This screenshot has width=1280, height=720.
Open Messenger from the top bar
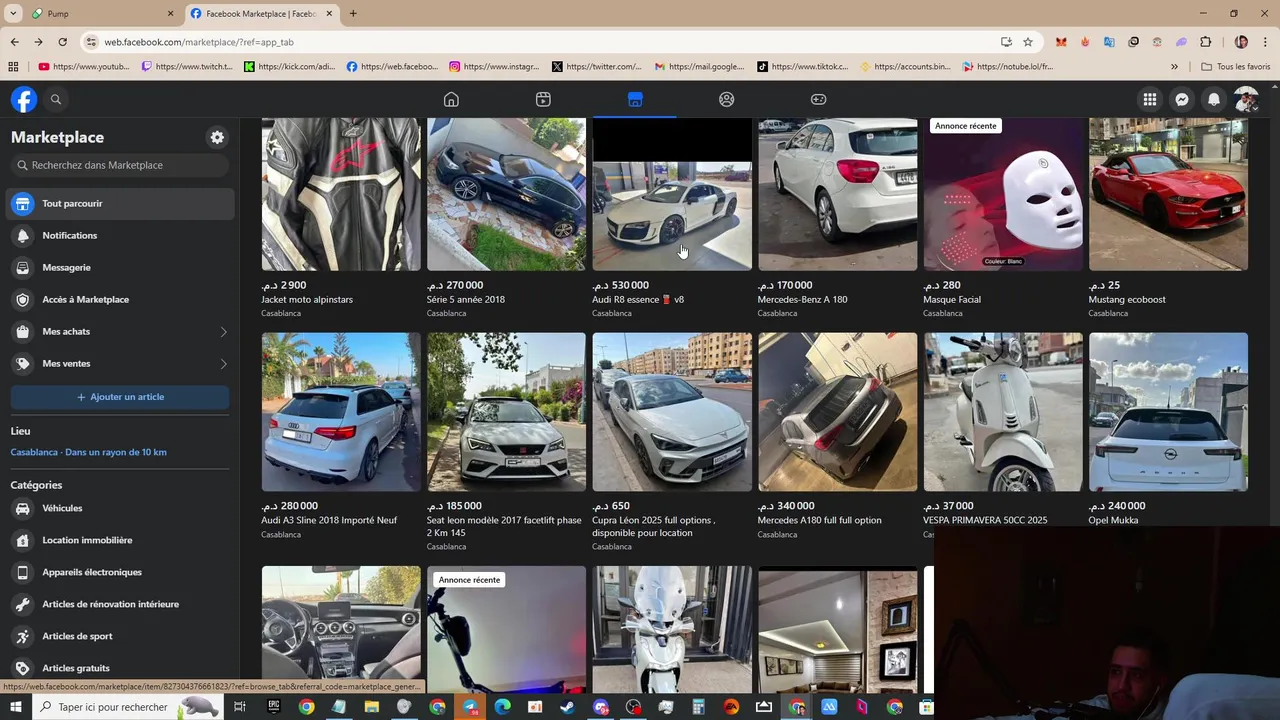pyautogui.click(x=1182, y=99)
